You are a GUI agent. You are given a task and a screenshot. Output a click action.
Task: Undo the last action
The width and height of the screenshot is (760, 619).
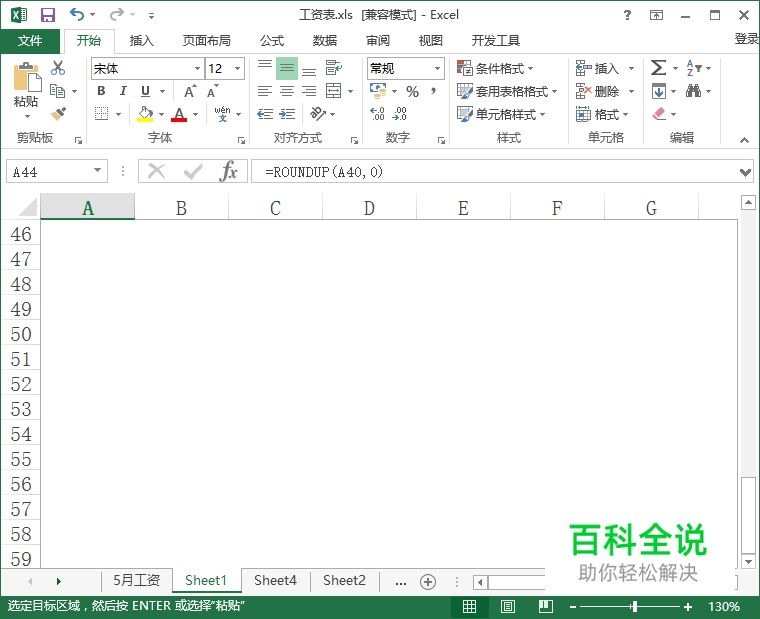77,15
